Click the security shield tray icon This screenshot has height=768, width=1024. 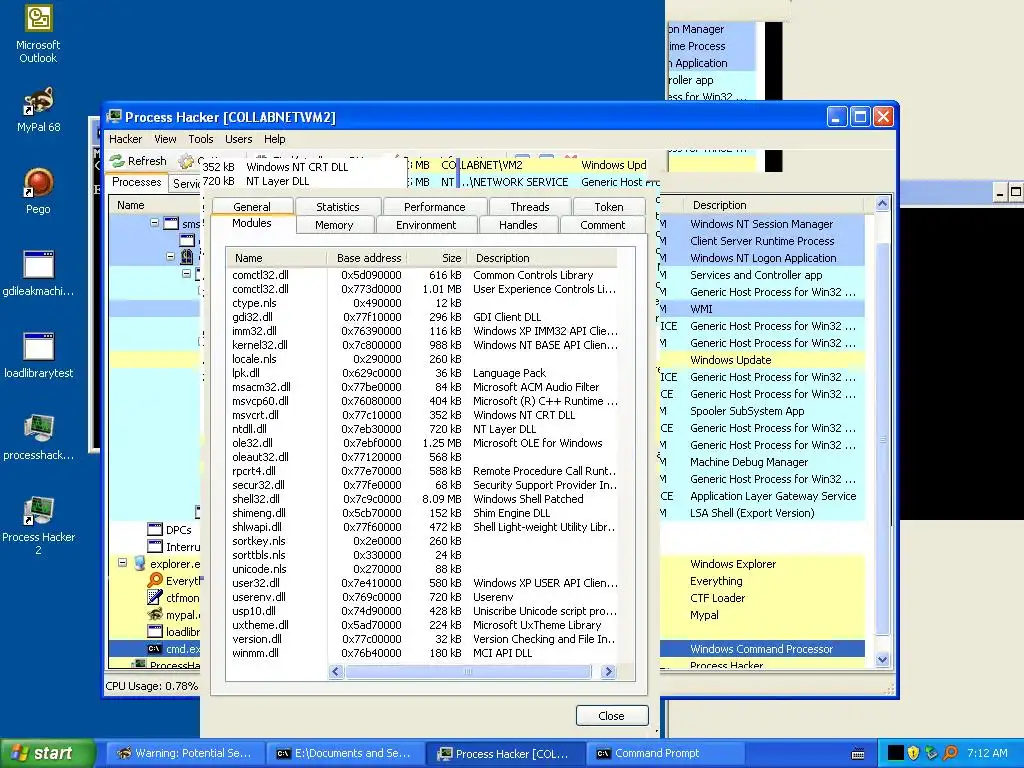[x=914, y=753]
